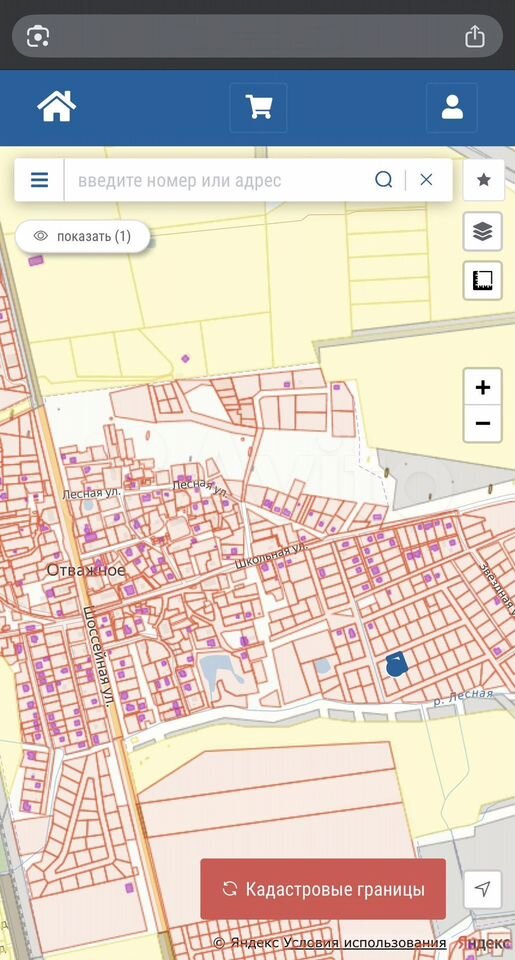Clear the search field with X
This screenshot has width=515, height=960.
point(426,180)
